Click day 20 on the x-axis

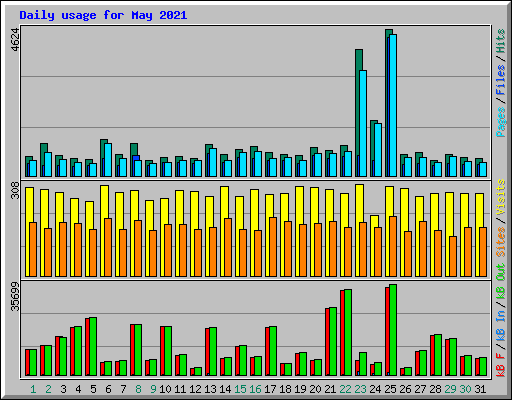[315, 389]
